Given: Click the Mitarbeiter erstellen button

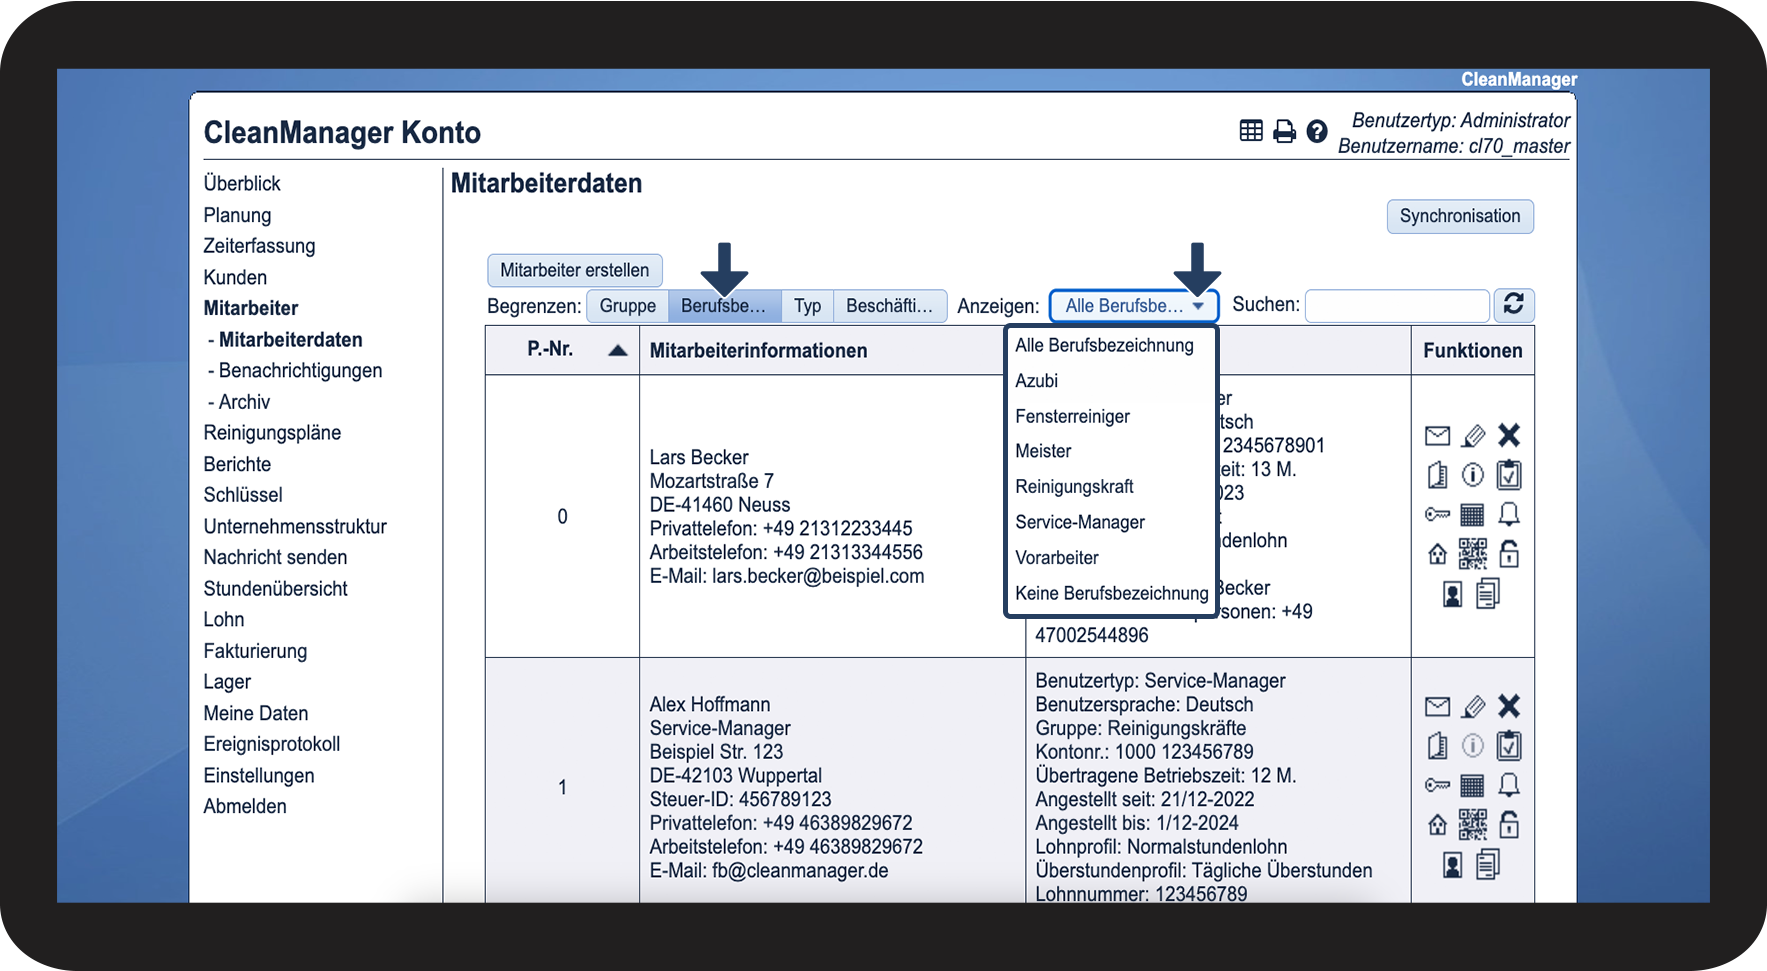Looking at the screenshot, I should click(574, 270).
